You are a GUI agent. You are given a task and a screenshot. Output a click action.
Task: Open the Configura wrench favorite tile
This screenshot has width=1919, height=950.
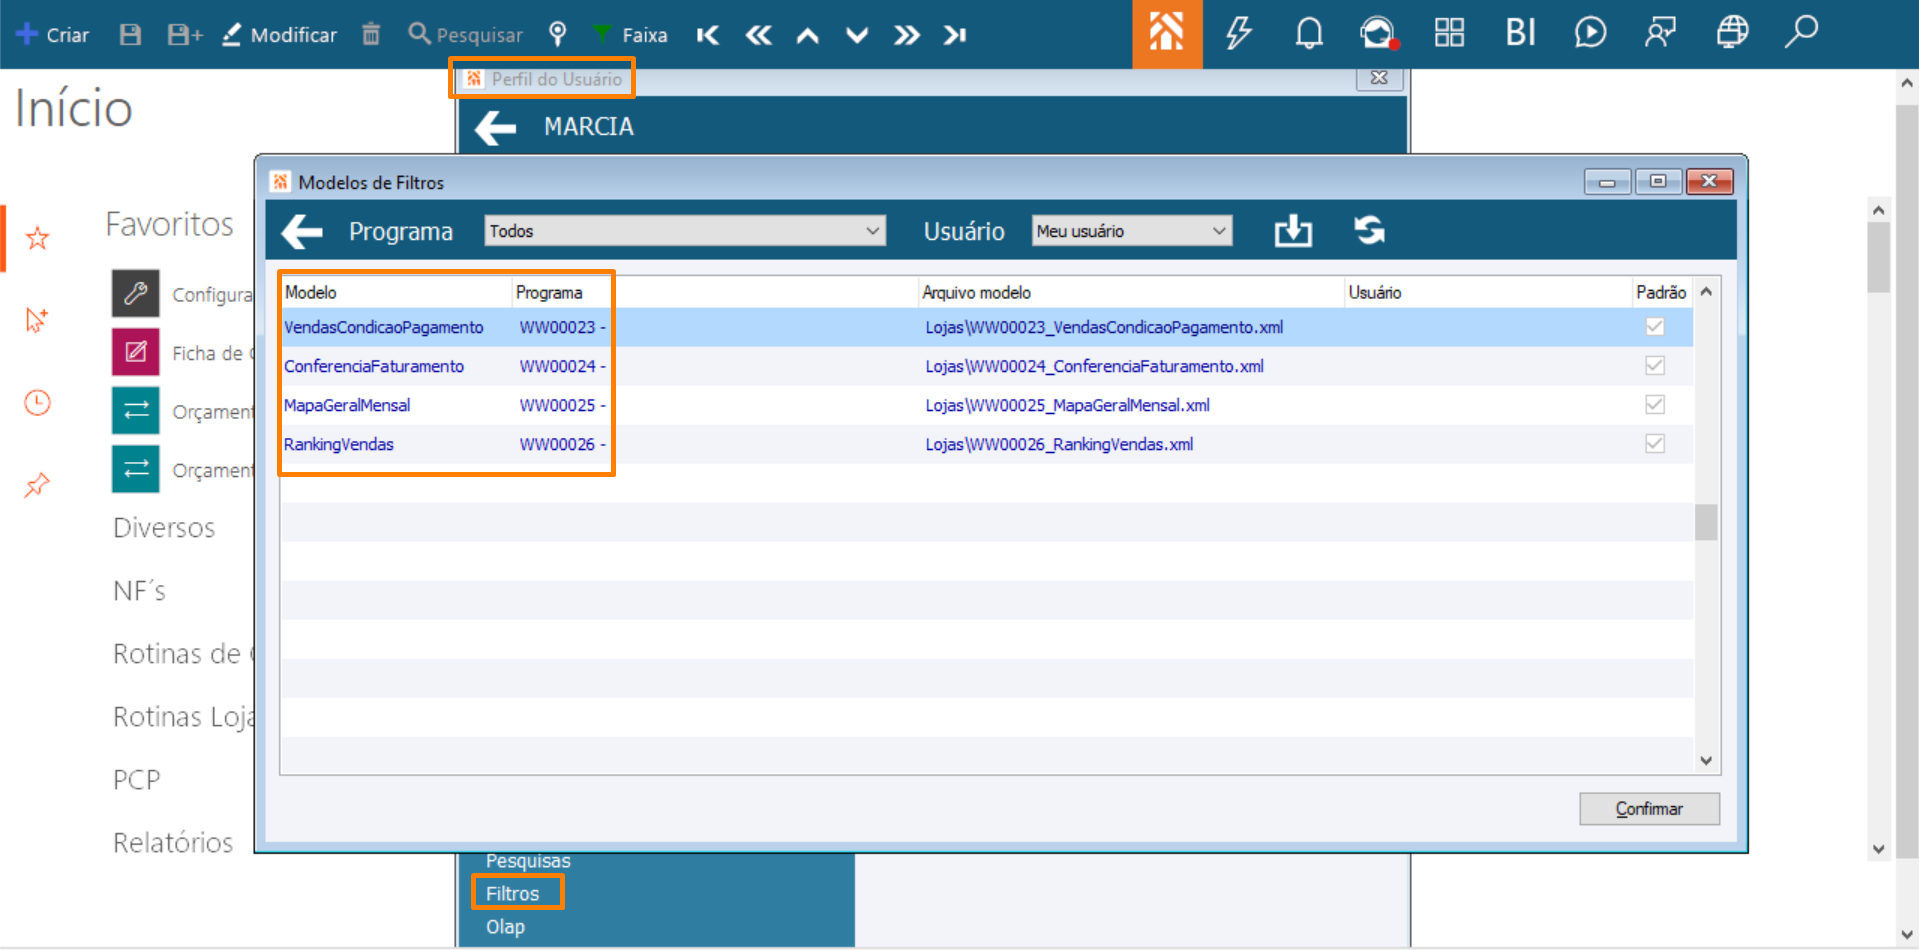coord(136,293)
